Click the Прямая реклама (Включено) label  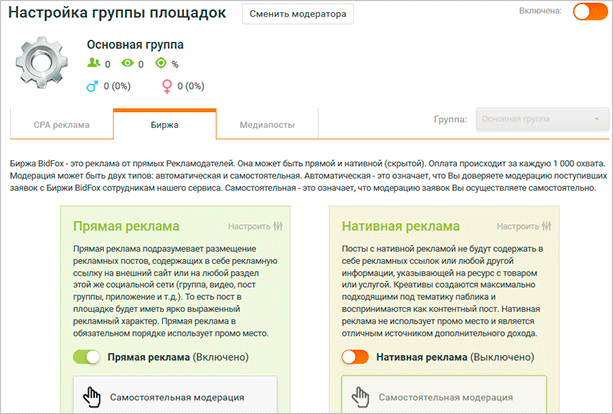click(x=178, y=357)
